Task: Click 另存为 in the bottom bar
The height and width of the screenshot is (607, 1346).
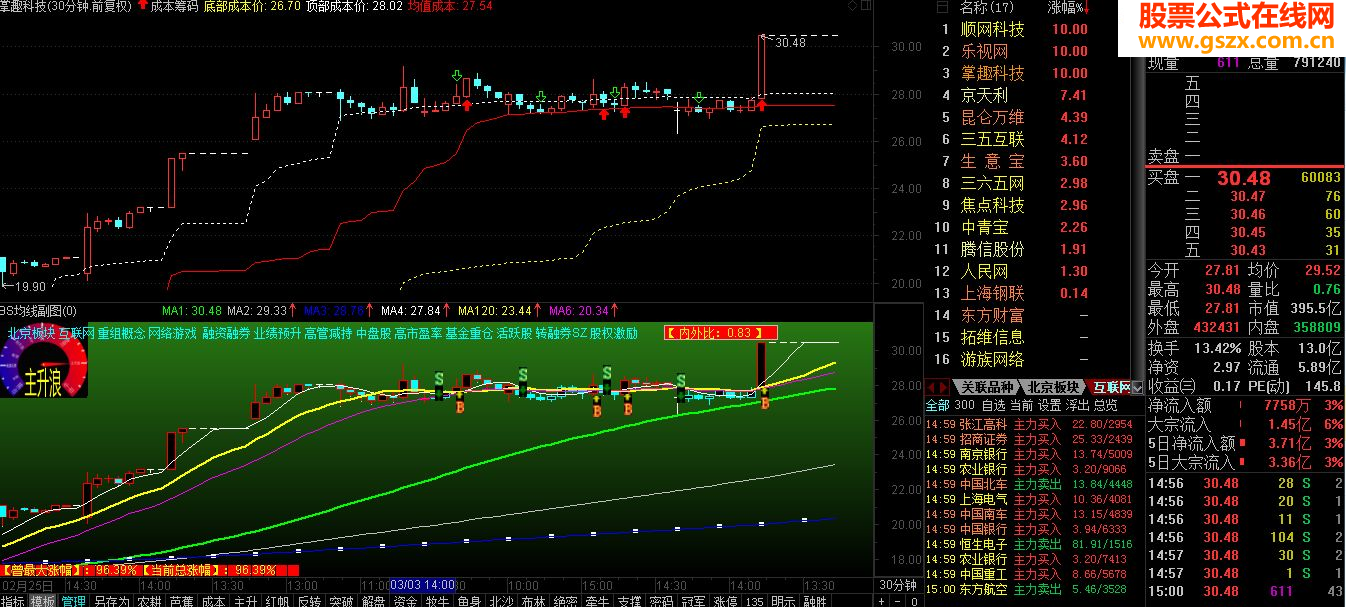Action: click(x=111, y=601)
